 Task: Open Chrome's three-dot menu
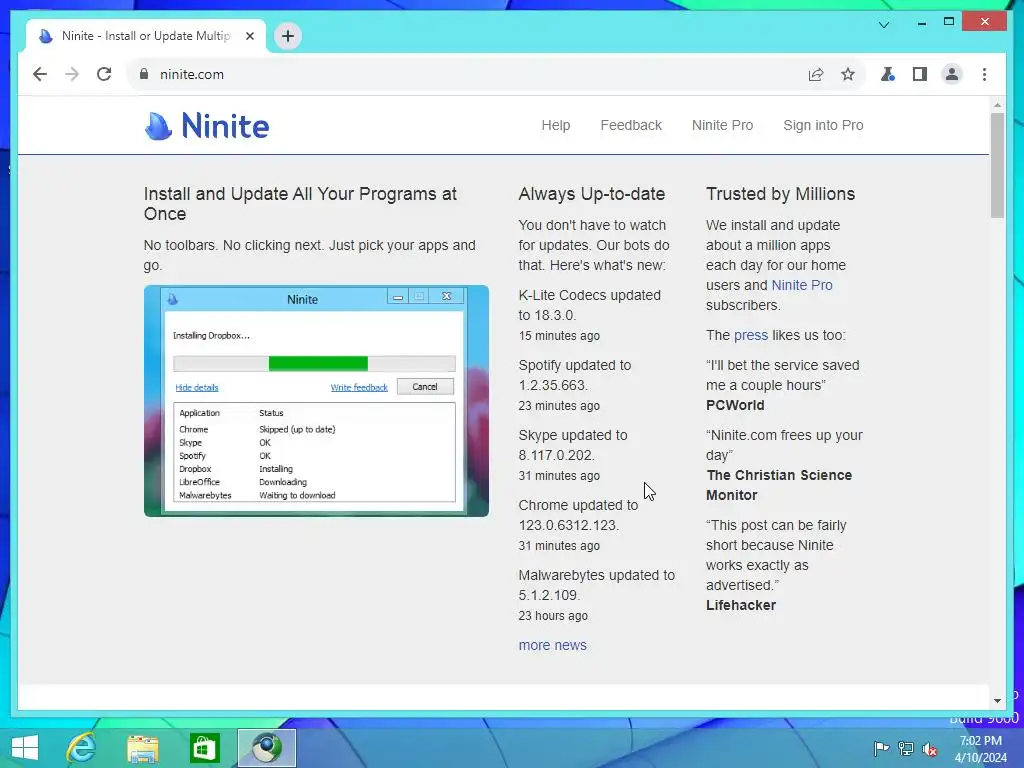click(x=984, y=74)
